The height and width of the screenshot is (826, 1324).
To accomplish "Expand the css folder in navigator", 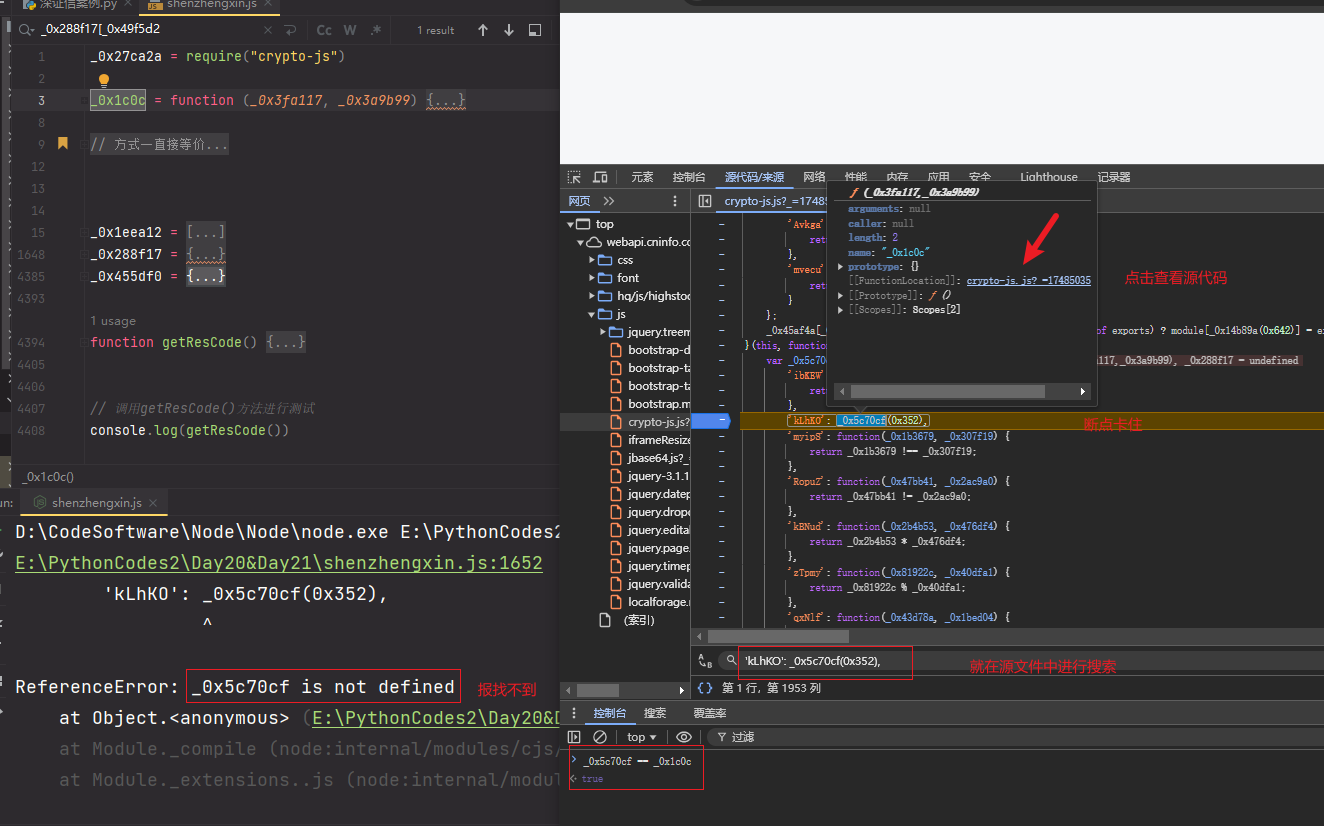I will click(x=591, y=260).
